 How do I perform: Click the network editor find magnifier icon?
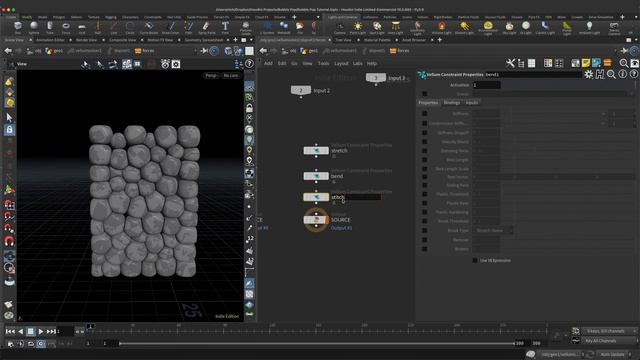[624, 63]
